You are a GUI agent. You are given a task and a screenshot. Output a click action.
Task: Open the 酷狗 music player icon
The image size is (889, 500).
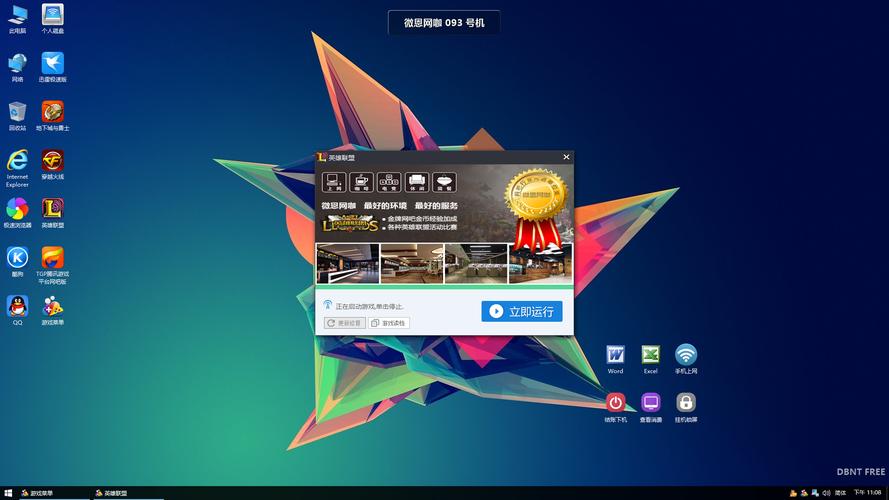(x=18, y=262)
